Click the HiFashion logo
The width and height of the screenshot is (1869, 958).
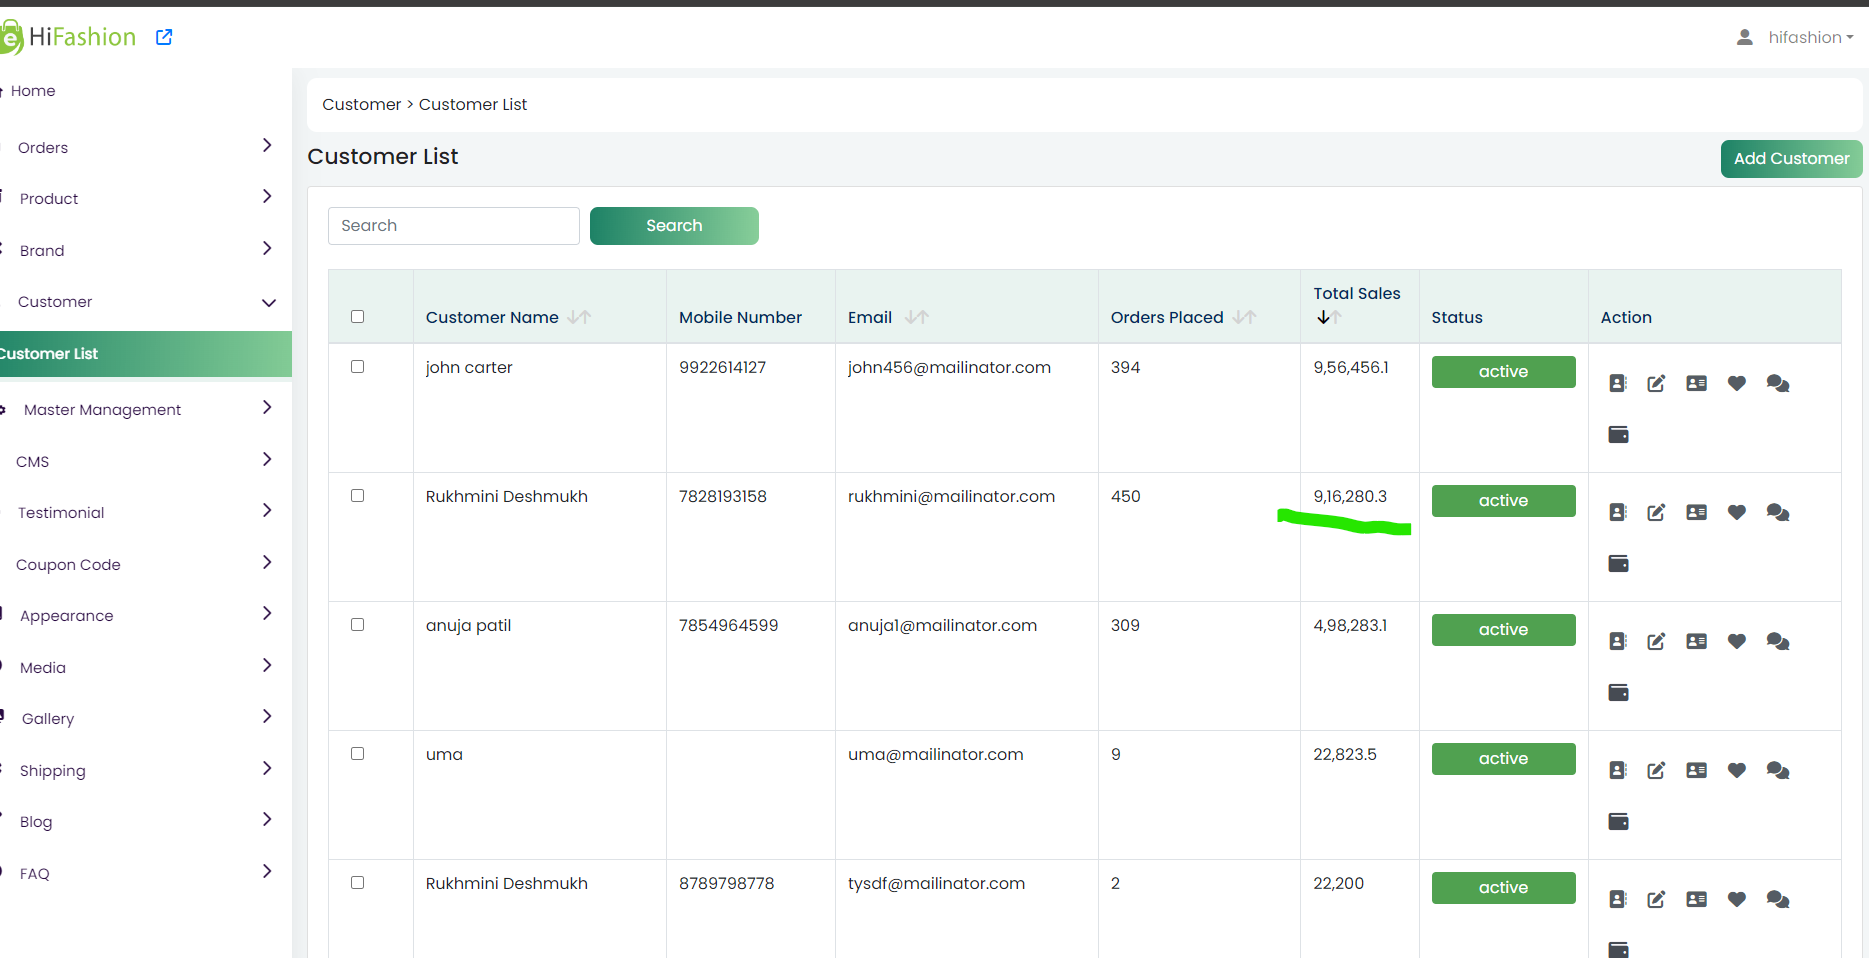tap(68, 37)
